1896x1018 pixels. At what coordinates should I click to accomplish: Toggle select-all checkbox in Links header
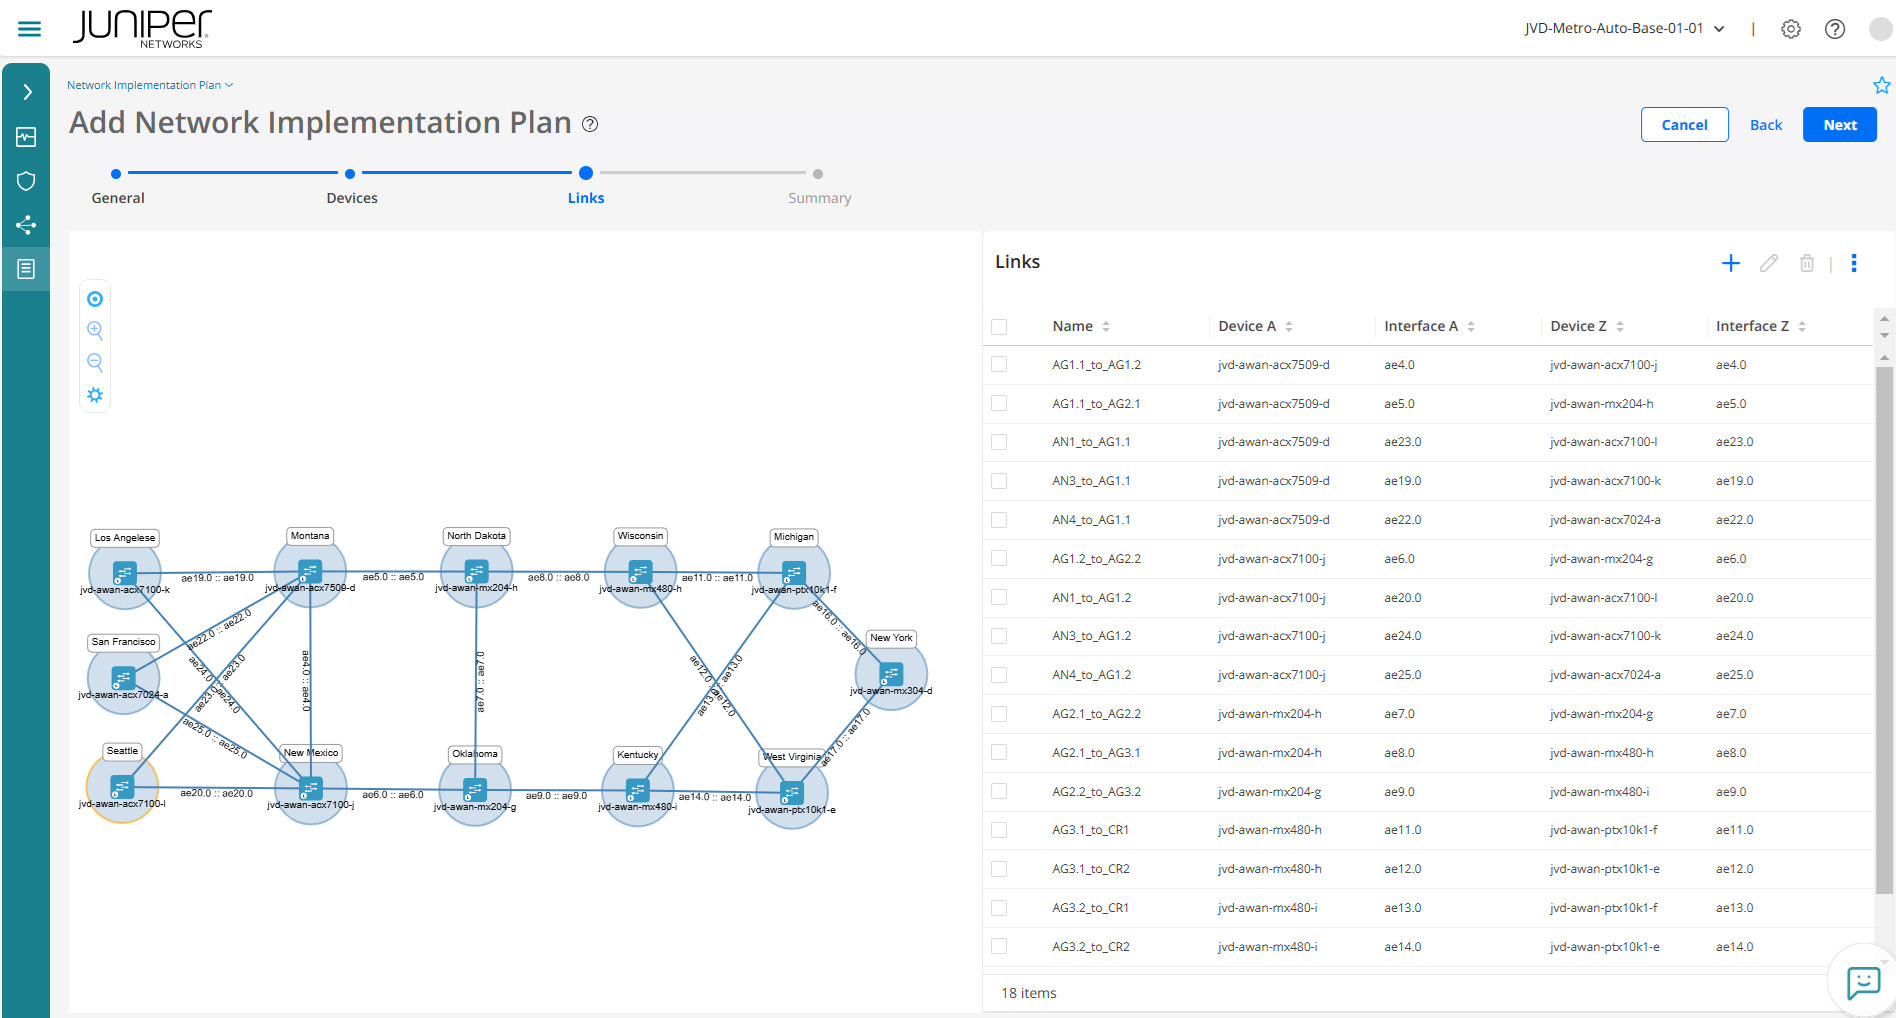click(x=999, y=327)
